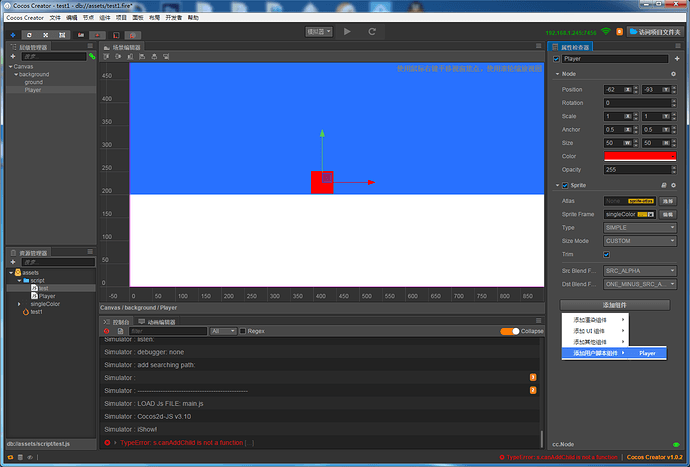Collapse the background tree node

tap(16, 74)
